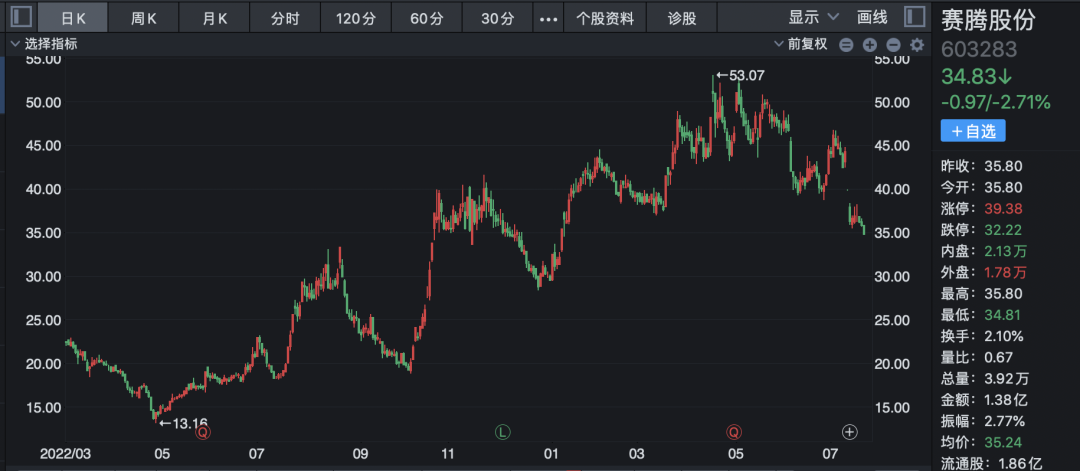Image resolution: width=1080 pixels, height=471 pixels.
Task: Switch to the 60分 chart tab
Action: tap(427, 18)
